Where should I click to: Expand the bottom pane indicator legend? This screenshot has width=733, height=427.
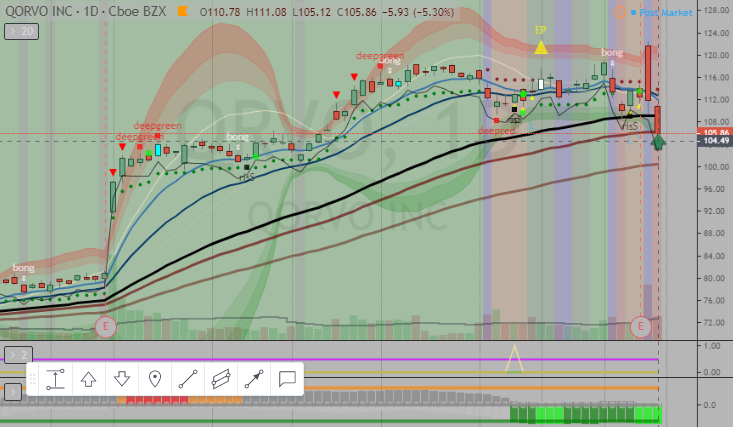(12, 391)
